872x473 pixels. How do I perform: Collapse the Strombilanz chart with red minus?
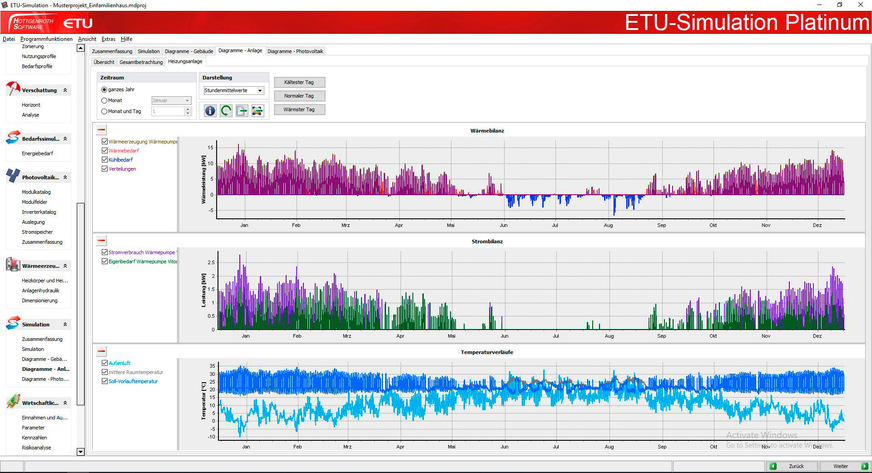101,241
